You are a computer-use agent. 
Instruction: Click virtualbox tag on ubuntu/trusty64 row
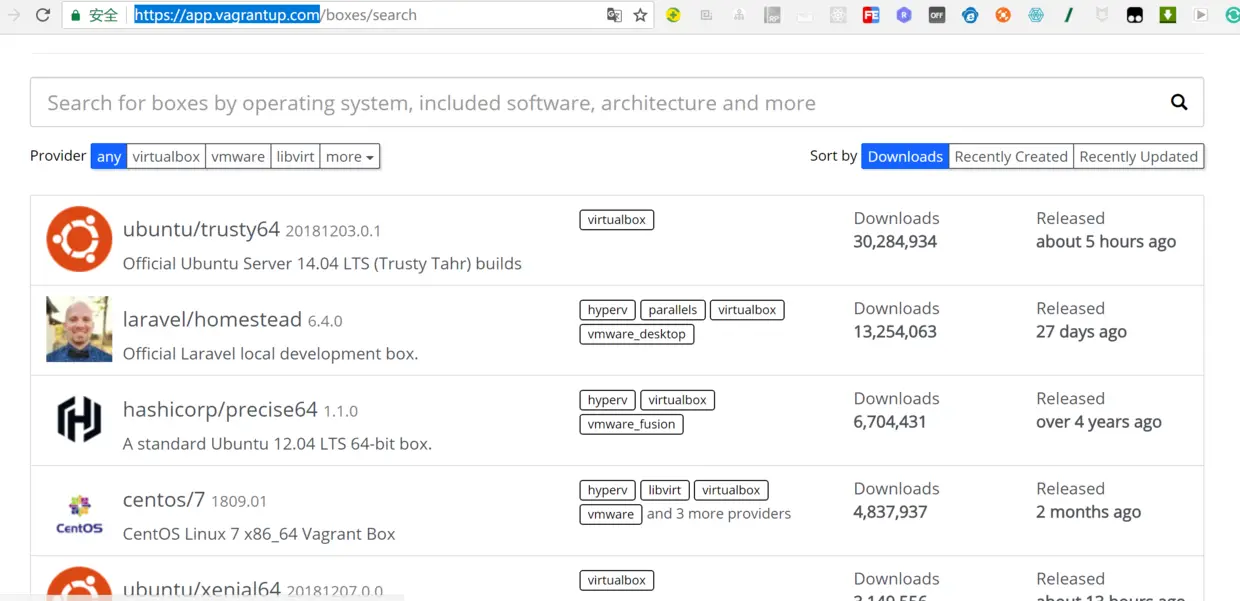[x=617, y=219]
